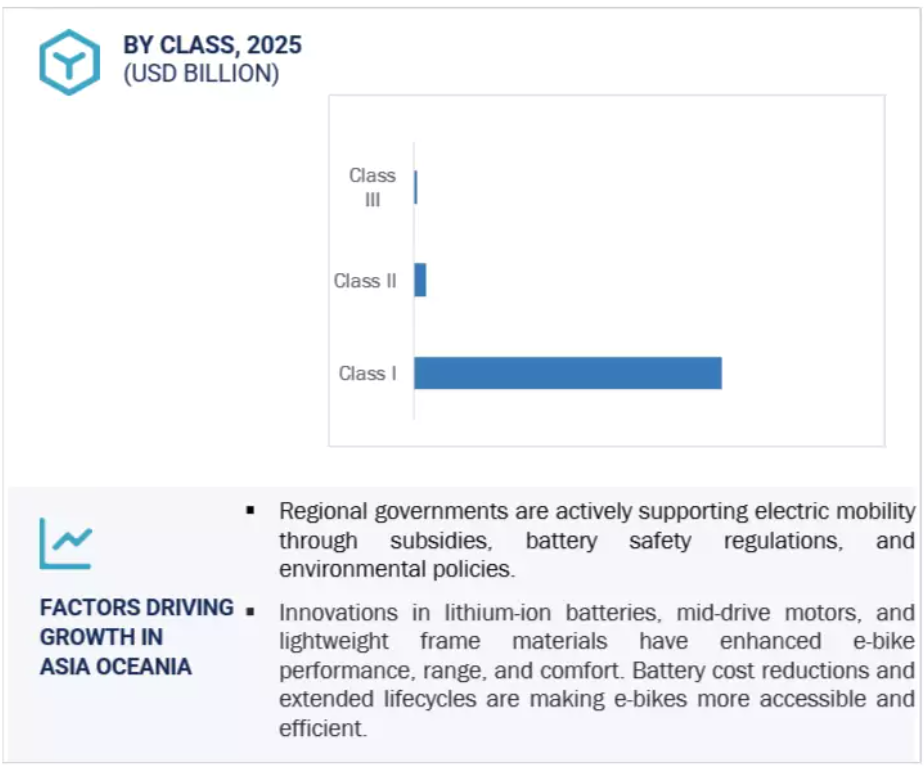Click the hexagon cube icon beside the title
Screen dimensions: 924x768
coord(70,62)
